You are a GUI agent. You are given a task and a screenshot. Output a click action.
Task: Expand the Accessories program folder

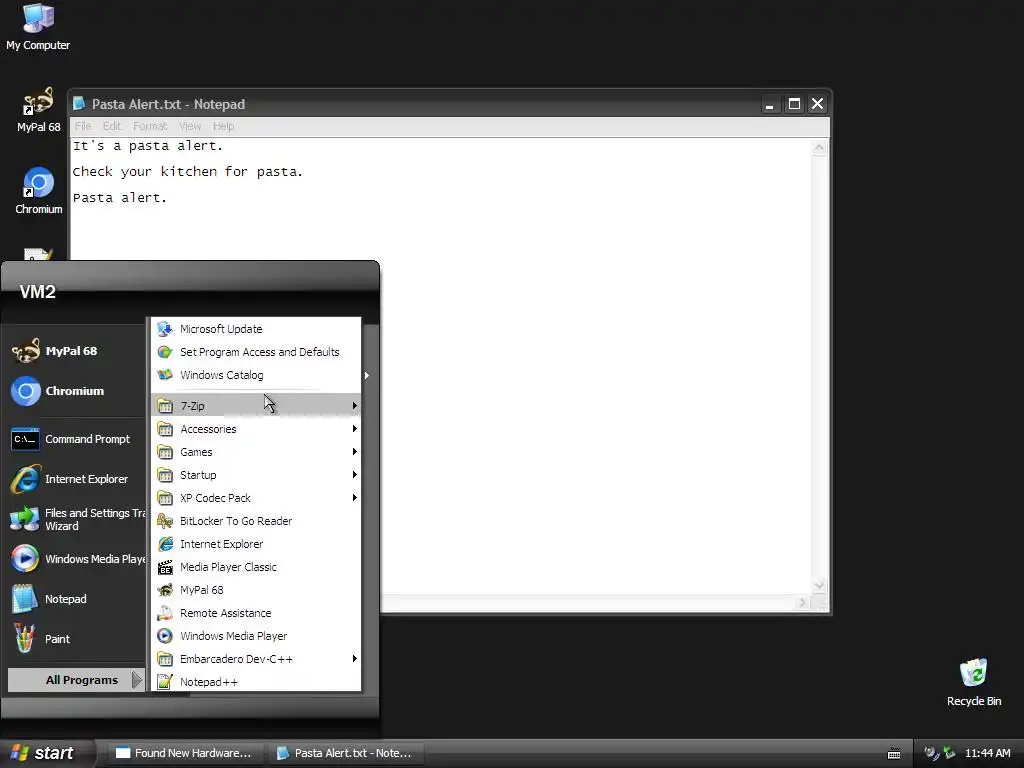point(256,429)
